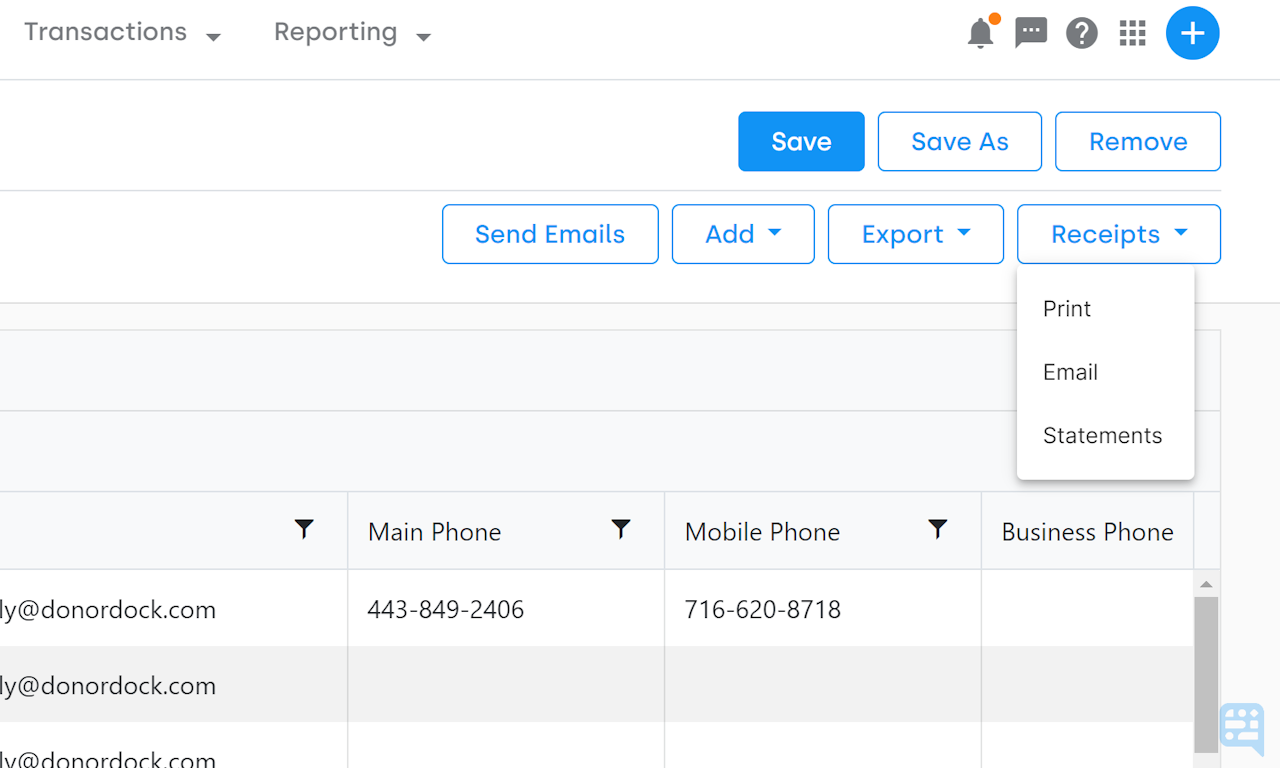Open the Mobile Phone column filter
Image resolution: width=1280 pixels, height=768 pixels.
[937, 529]
